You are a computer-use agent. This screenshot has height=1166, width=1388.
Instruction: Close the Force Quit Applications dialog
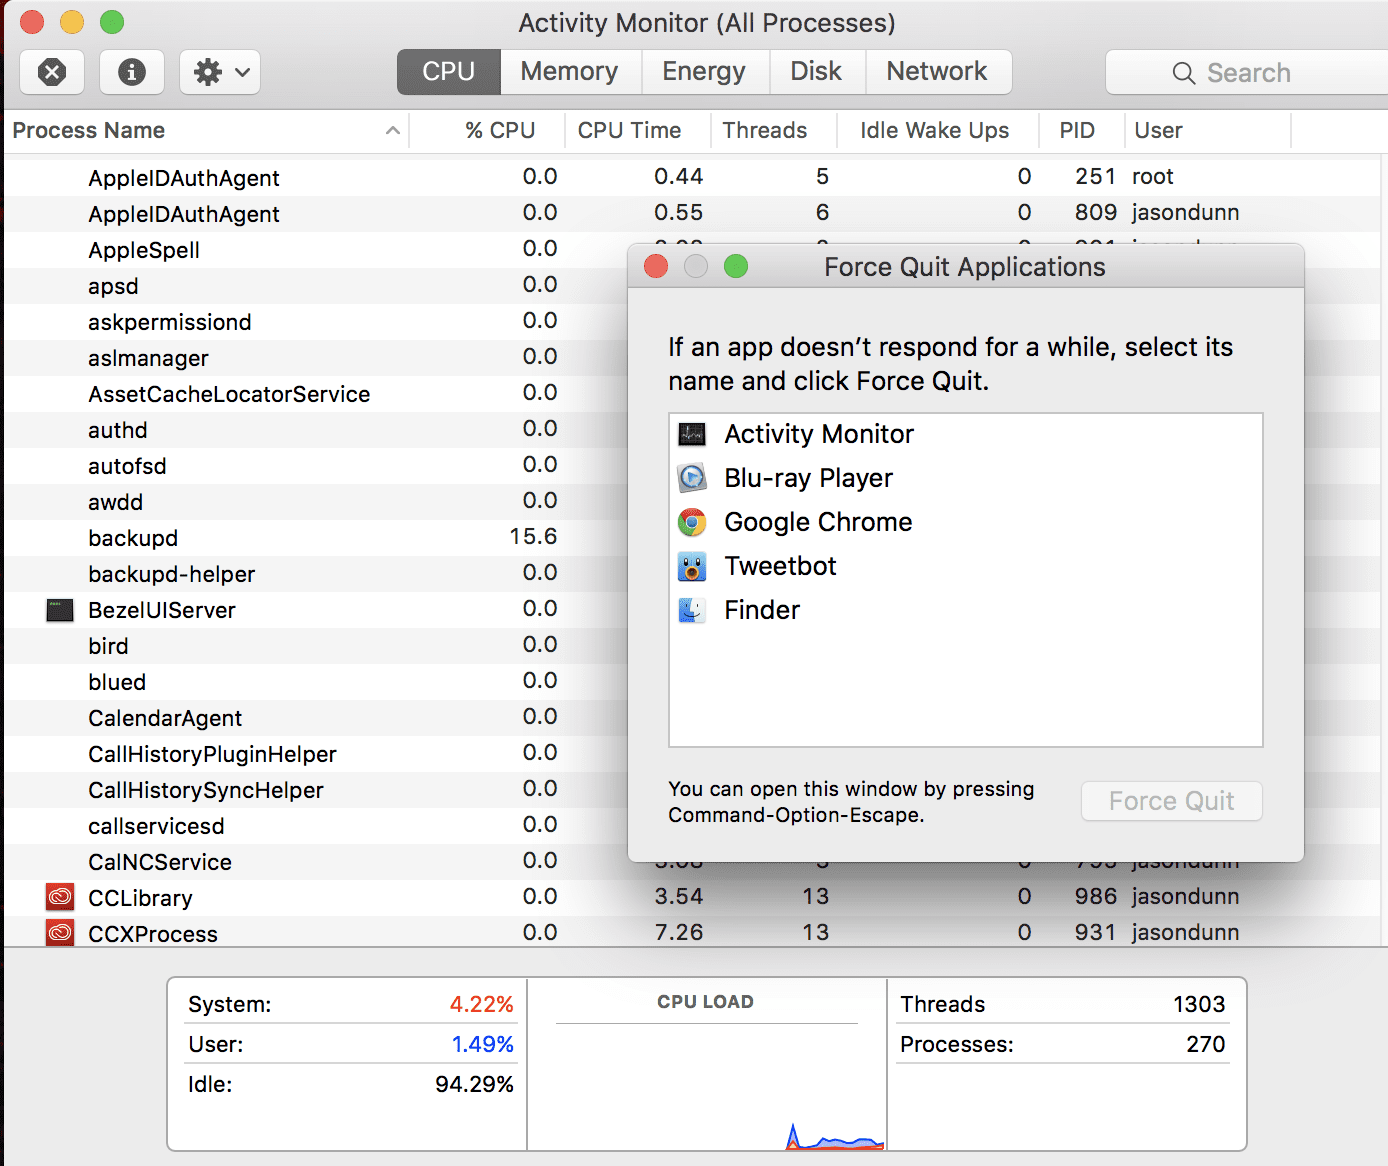tap(656, 266)
